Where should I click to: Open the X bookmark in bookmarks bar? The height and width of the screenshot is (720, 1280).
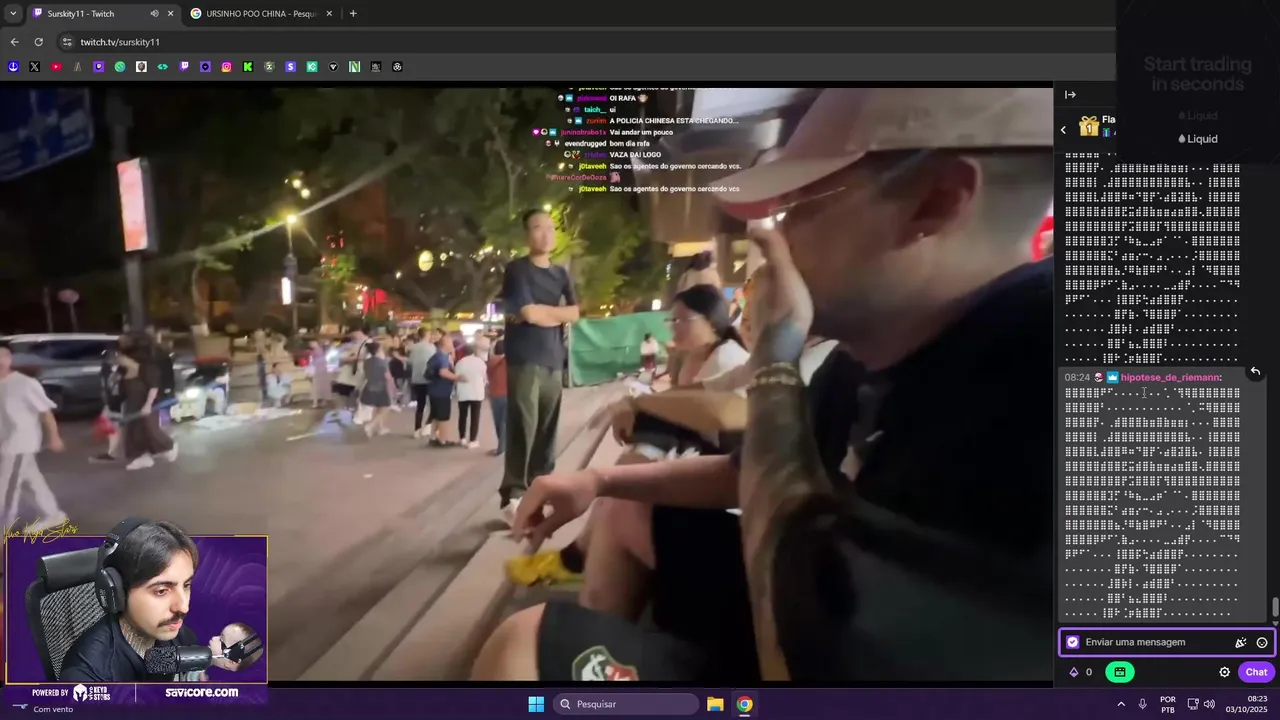pos(34,67)
